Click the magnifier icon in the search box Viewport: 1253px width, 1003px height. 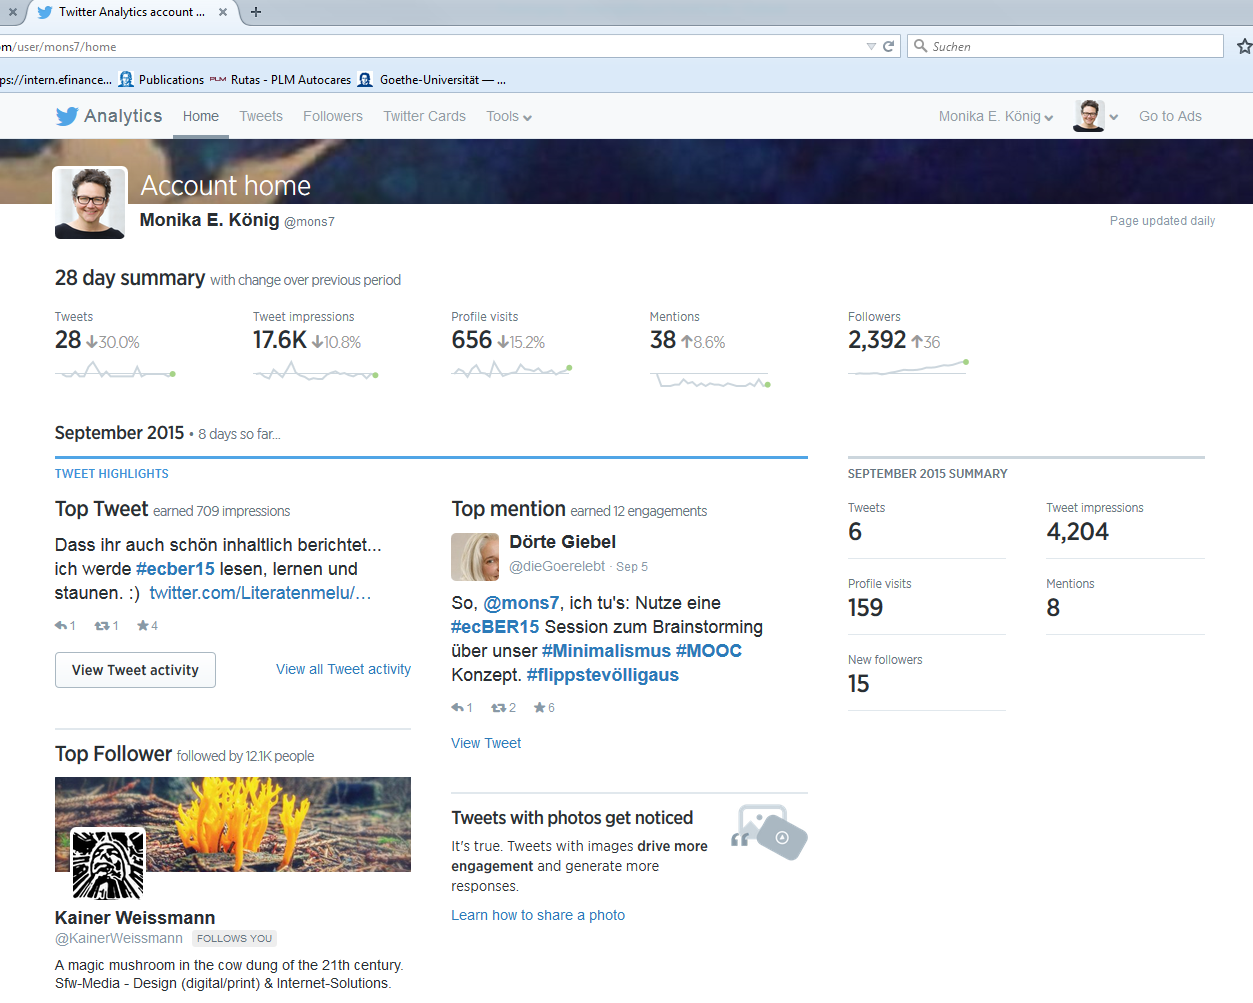pos(921,46)
